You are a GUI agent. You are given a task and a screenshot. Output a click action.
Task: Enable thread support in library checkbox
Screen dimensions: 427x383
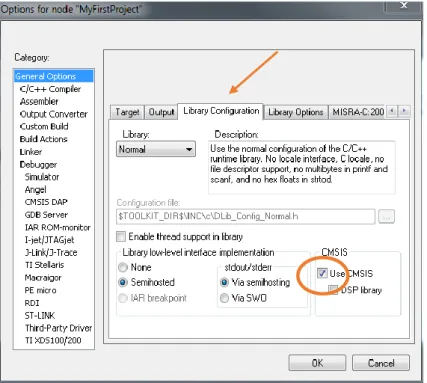pos(121,237)
